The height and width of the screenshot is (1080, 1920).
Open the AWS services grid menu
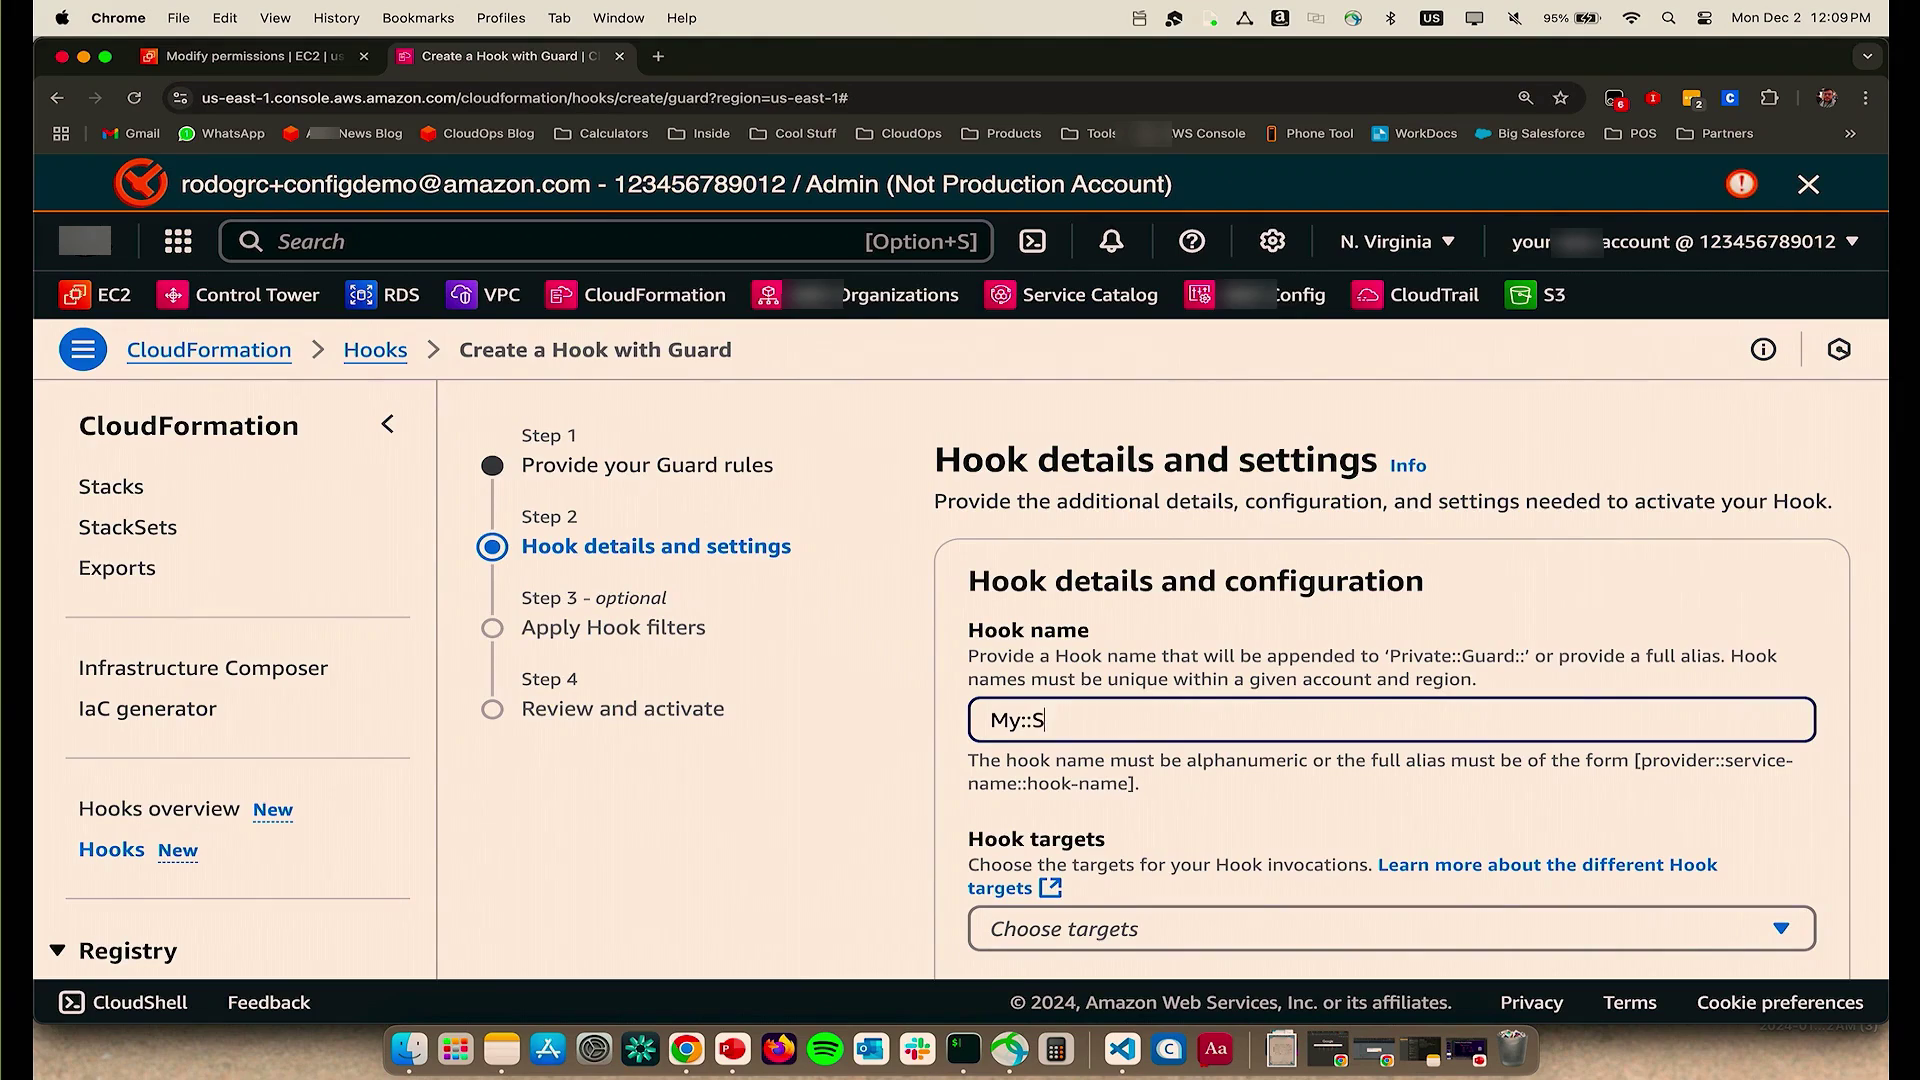(x=178, y=241)
